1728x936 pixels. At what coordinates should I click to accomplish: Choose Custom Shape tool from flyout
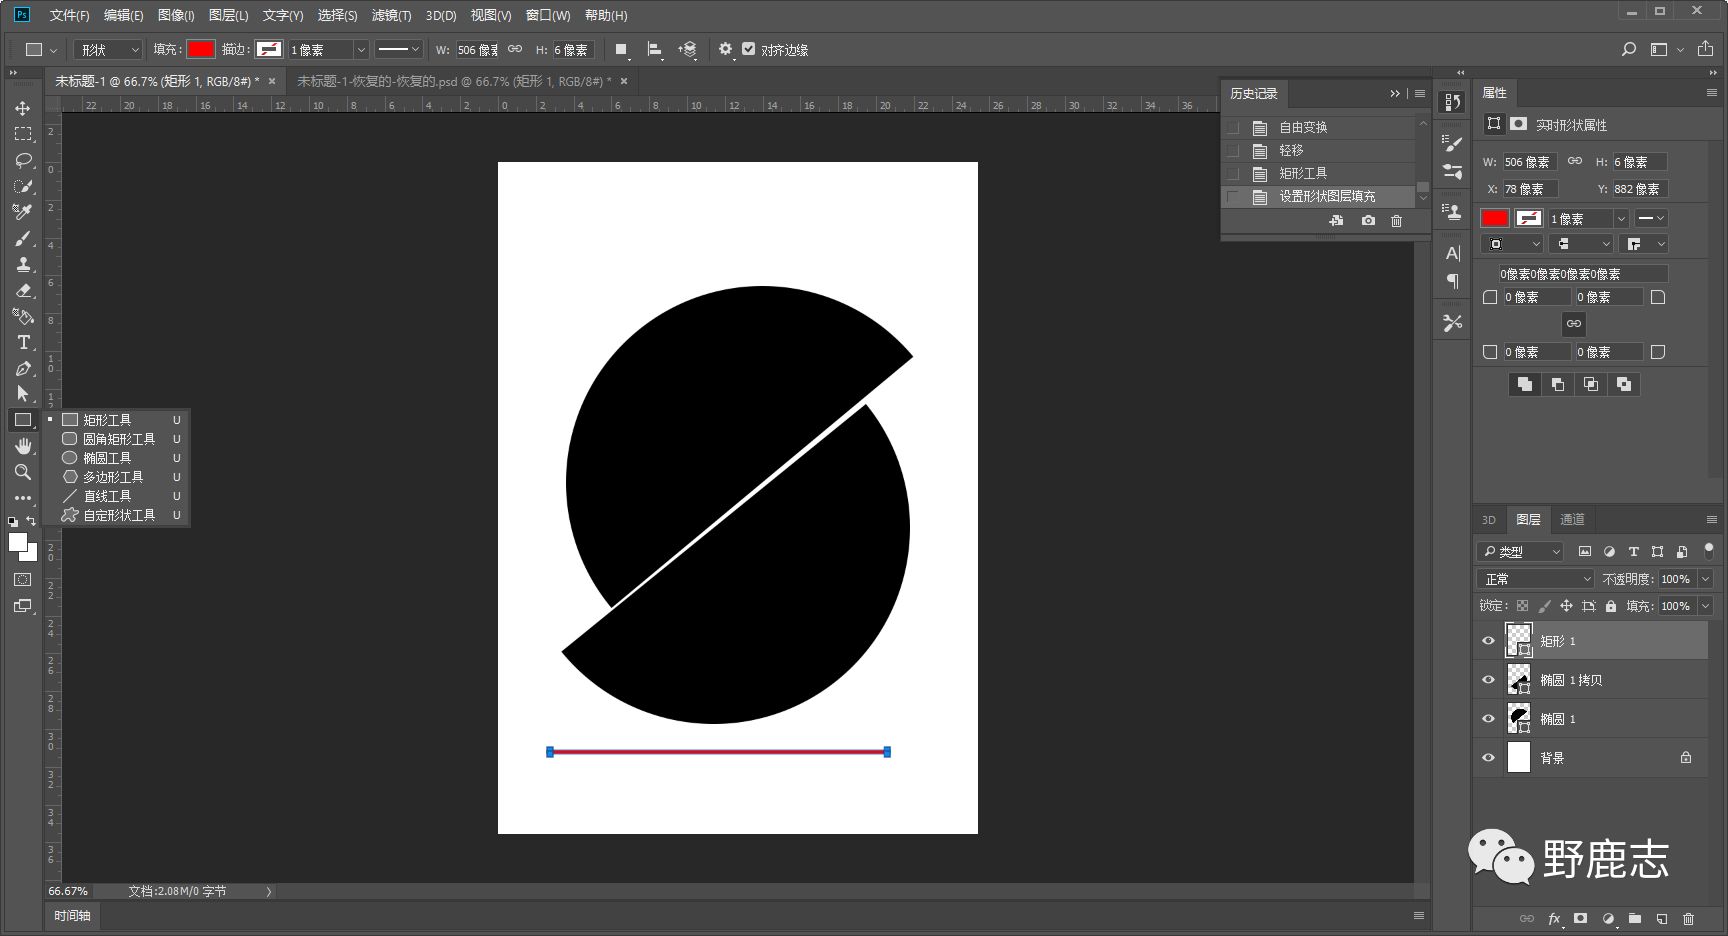[x=118, y=515]
